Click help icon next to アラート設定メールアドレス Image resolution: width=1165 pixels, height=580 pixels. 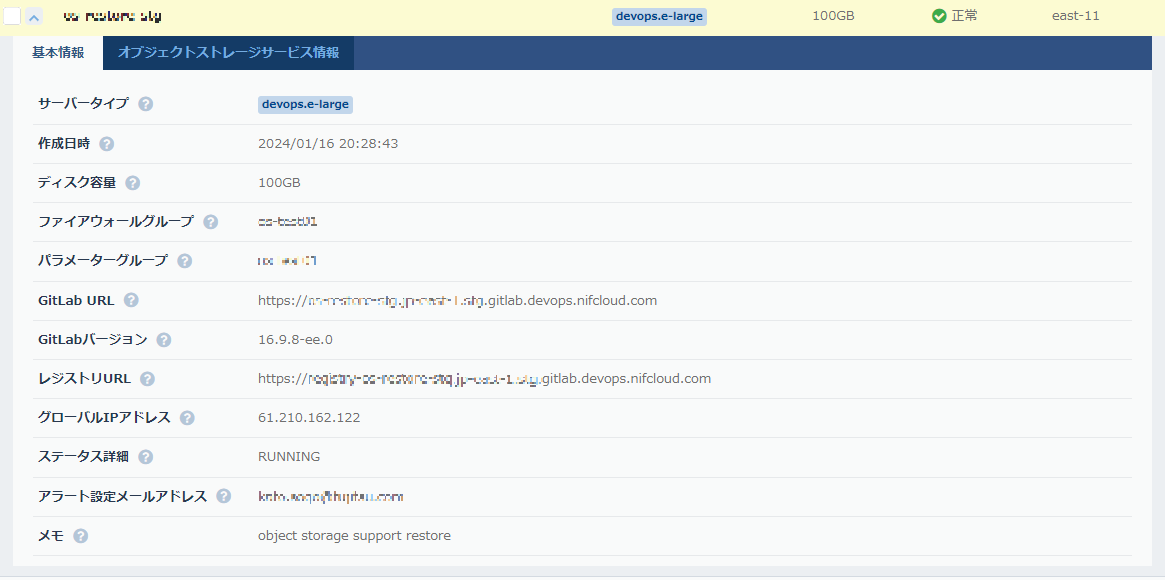tap(224, 496)
